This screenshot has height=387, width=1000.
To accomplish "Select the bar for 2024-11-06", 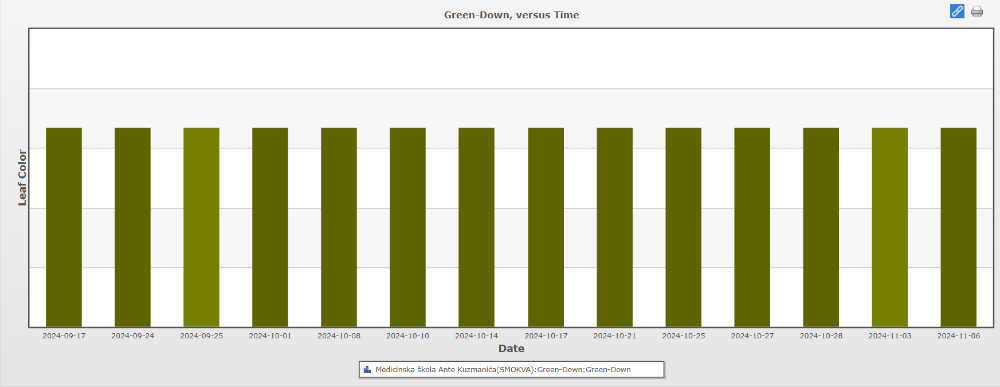I will [959, 228].
